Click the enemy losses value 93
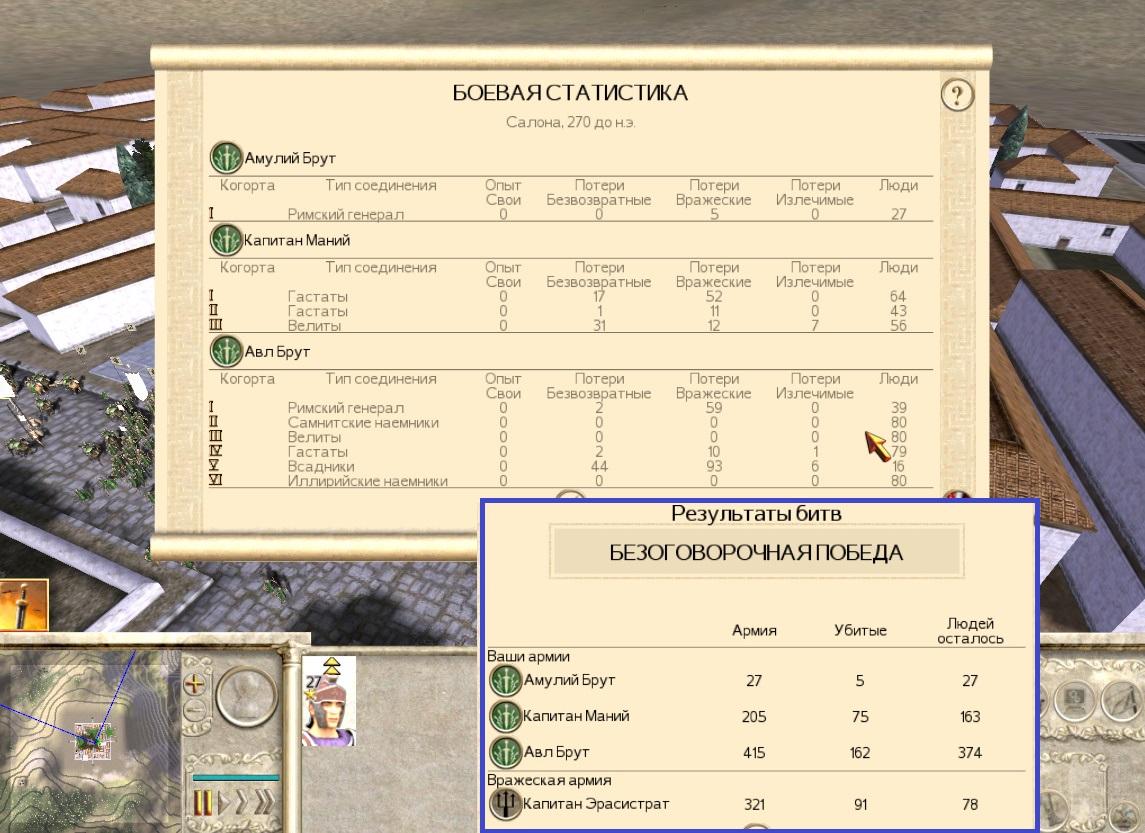Viewport: 1145px width, 833px height. [713, 467]
